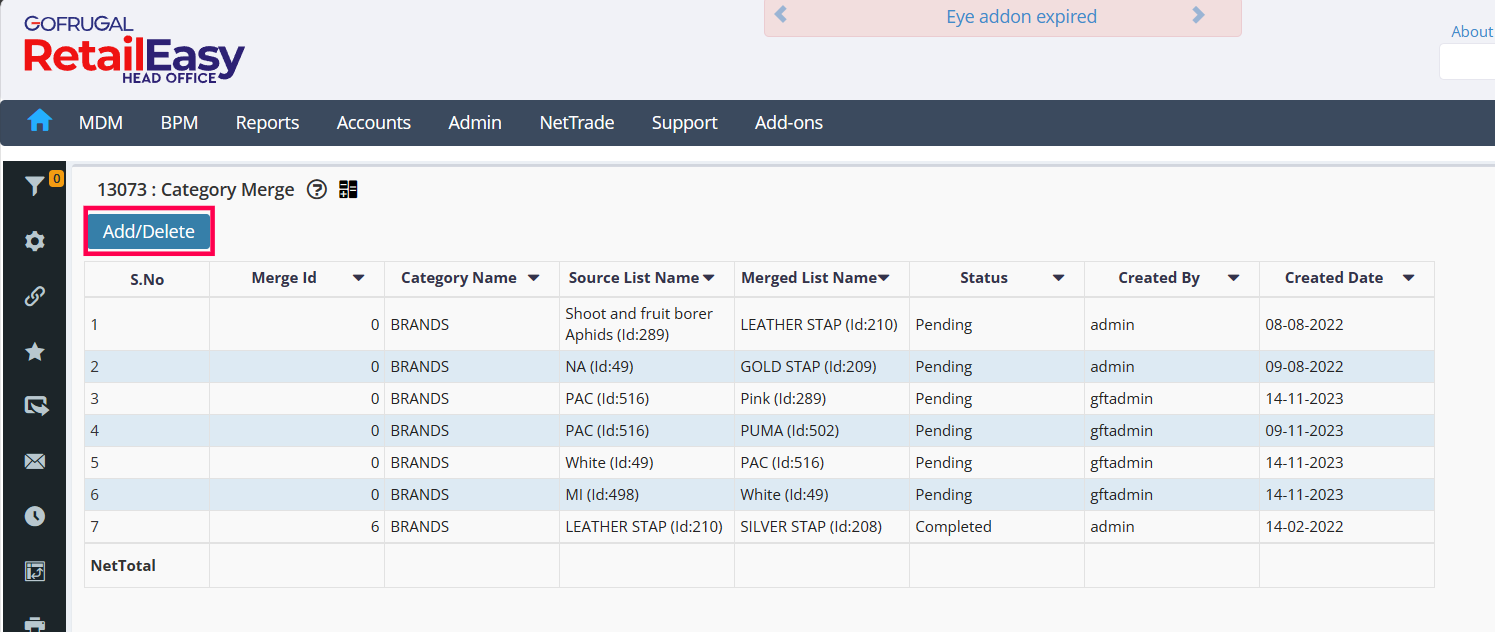Open the Reports menu
The height and width of the screenshot is (632, 1495).
267,122
